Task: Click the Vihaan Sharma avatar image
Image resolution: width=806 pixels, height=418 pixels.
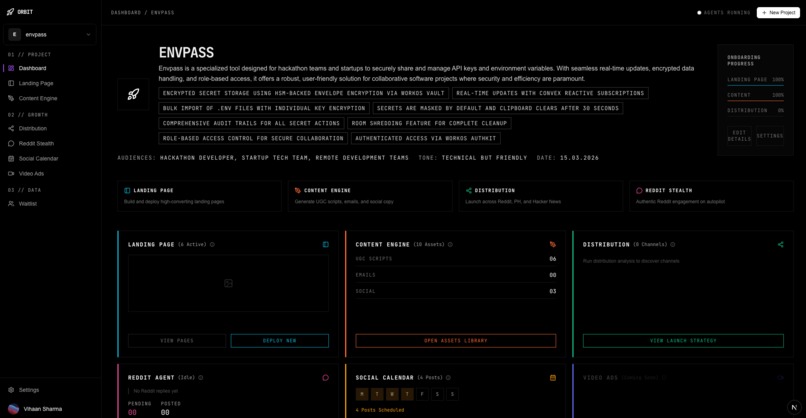Action: pyautogui.click(x=13, y=409)
